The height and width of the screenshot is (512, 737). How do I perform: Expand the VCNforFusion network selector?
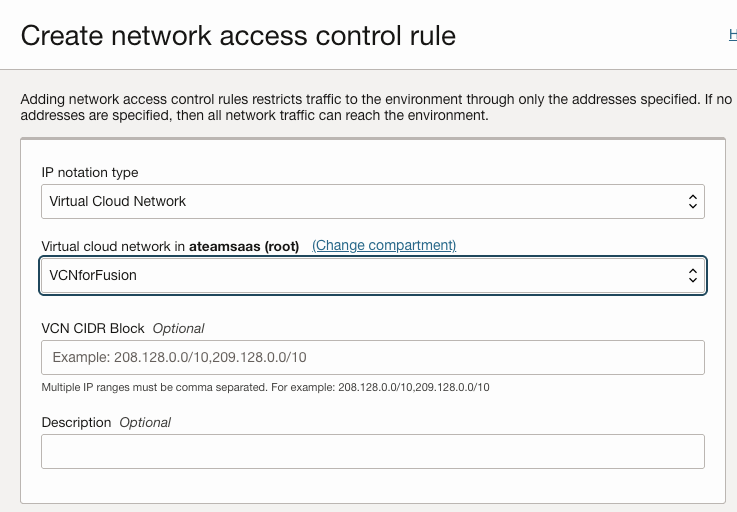(372, 275)
